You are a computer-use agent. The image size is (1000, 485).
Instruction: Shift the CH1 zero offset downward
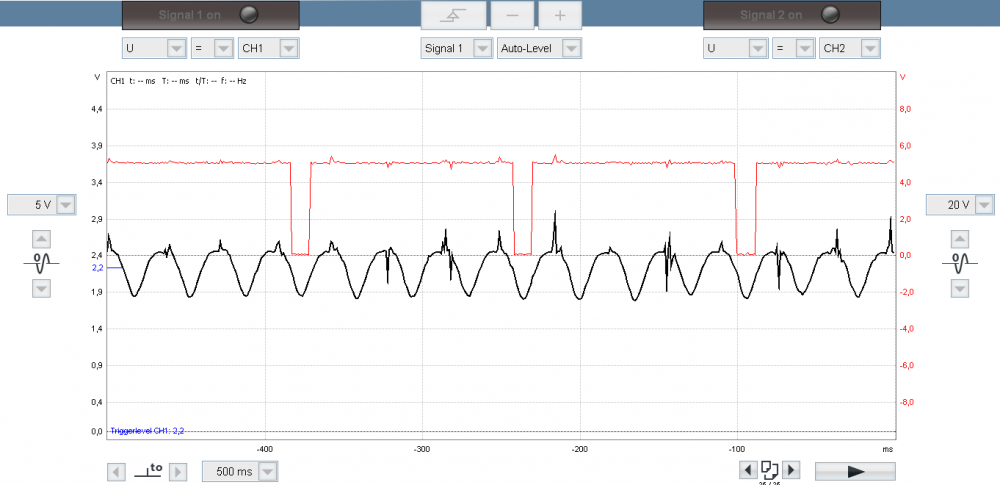pyautogui.click(x=41, y=288)
